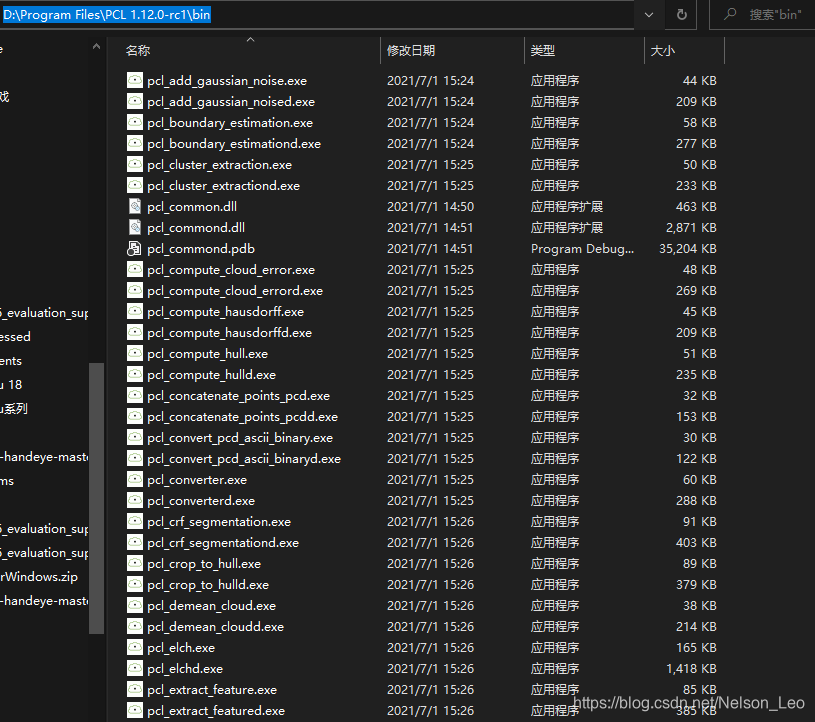Click the navigation pane scrollbar thumb
Viewport: 815px width, 722px height.
[x=96, y=498]
